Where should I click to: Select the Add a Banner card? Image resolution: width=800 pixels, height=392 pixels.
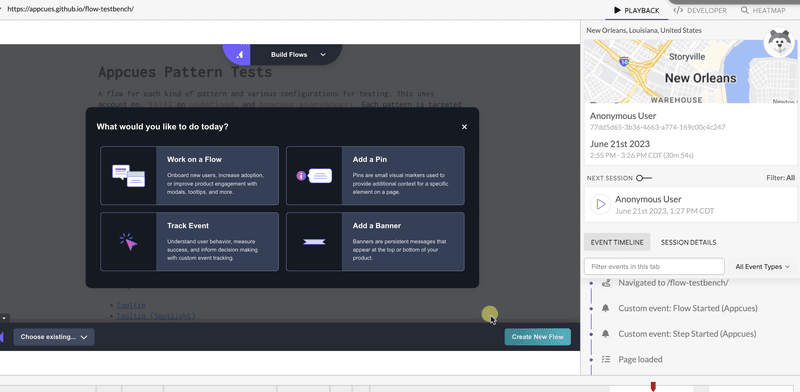[x=375, y=241]
